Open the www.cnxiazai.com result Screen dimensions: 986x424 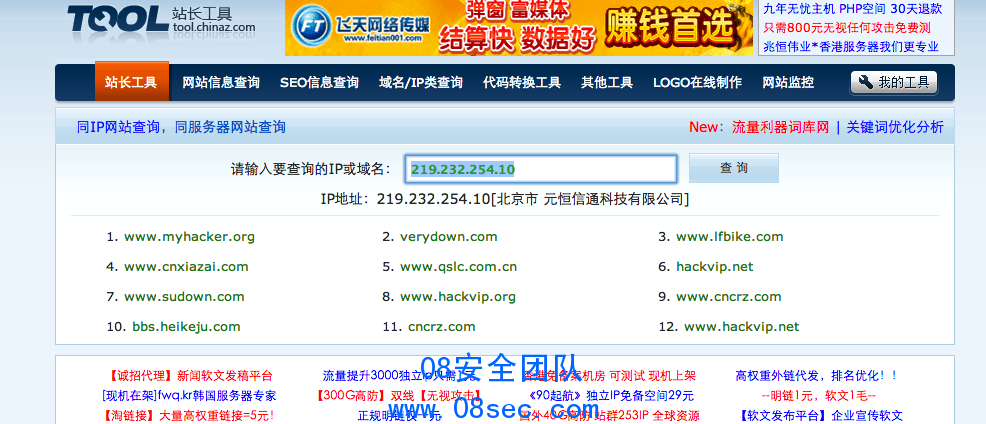pyautogui.click(x=186, y=267)
